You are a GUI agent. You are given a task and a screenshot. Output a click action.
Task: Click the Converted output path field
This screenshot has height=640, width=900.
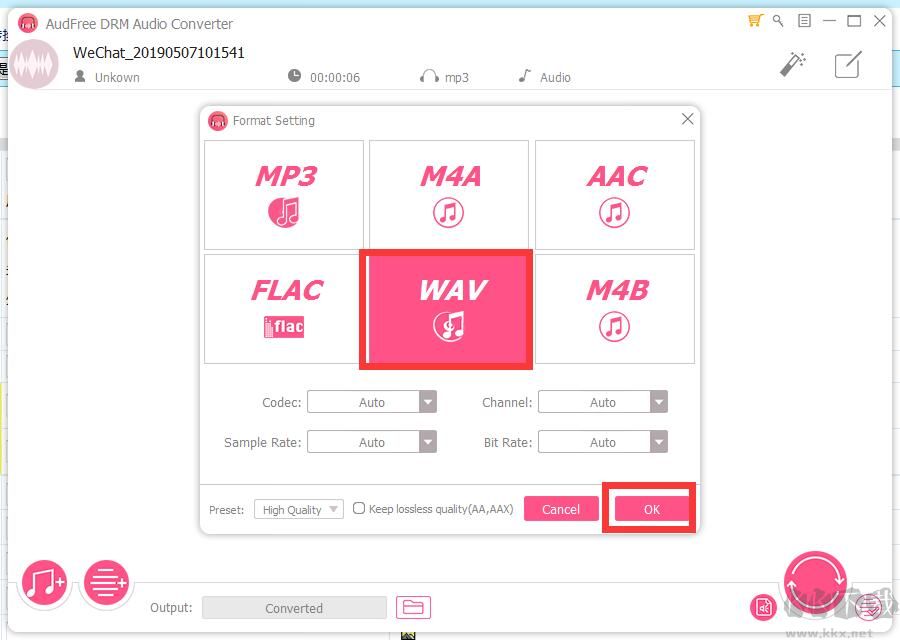(x=294, y=607)
